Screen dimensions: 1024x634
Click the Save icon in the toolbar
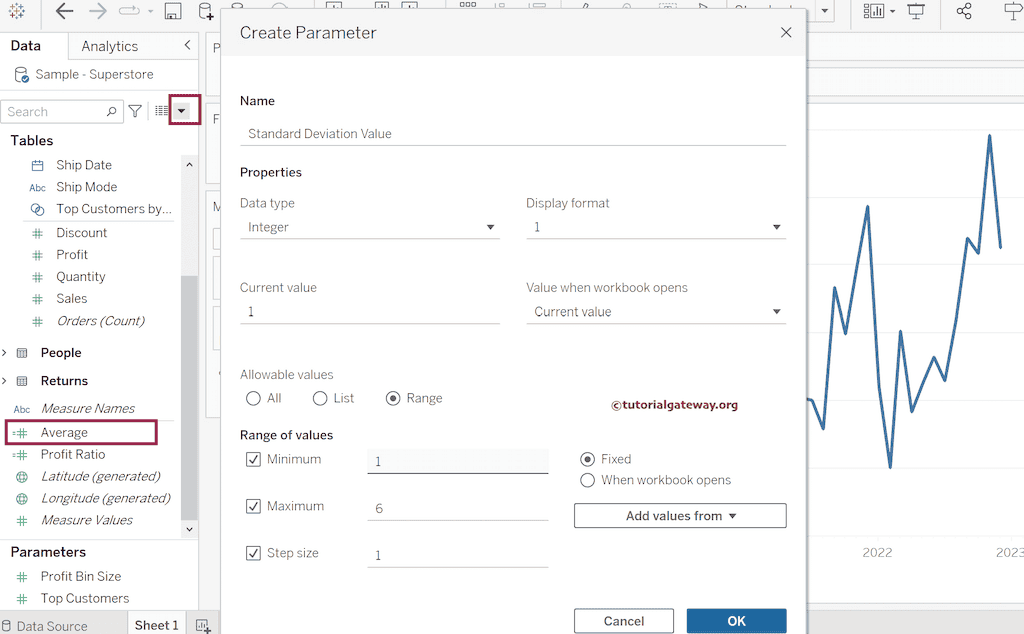click(x=172, y=12)
